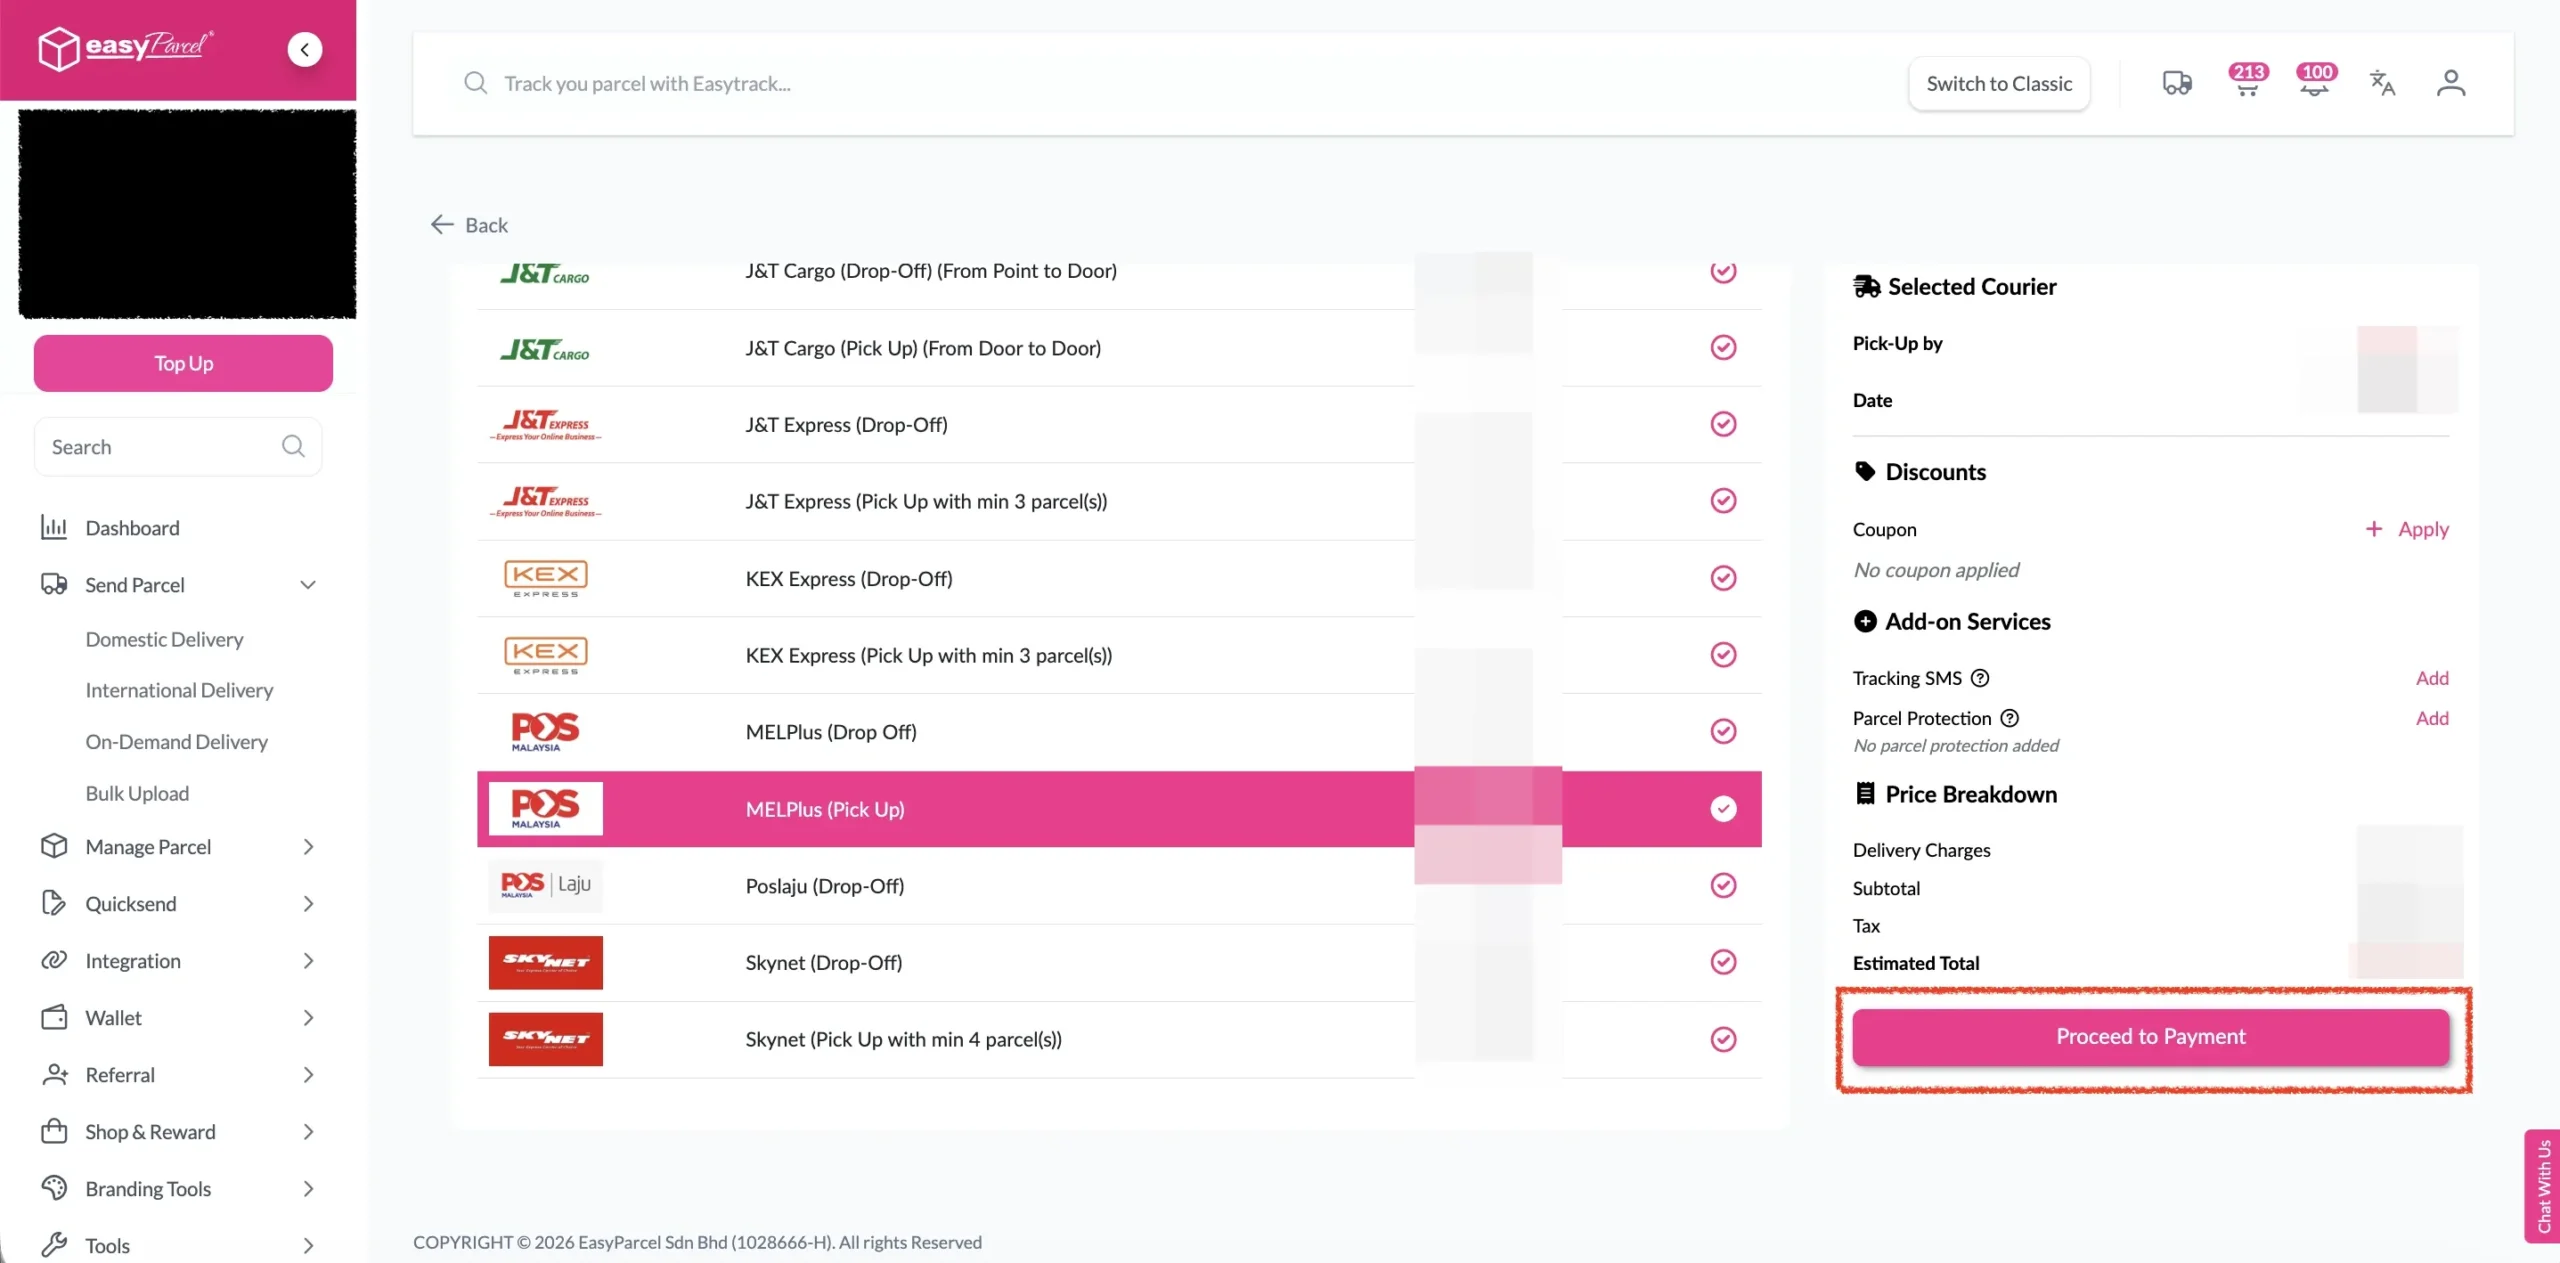Click Proceed to Payment button

[x=2150, y=1037]
